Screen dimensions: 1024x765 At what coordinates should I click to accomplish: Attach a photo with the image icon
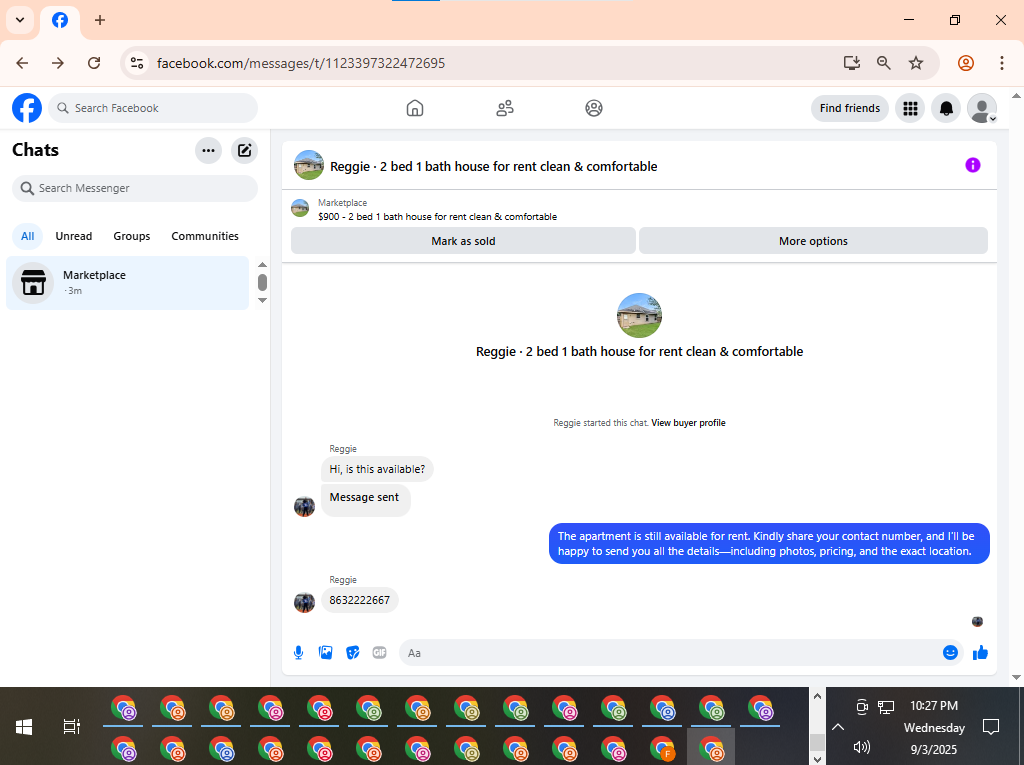pos(325,653)
